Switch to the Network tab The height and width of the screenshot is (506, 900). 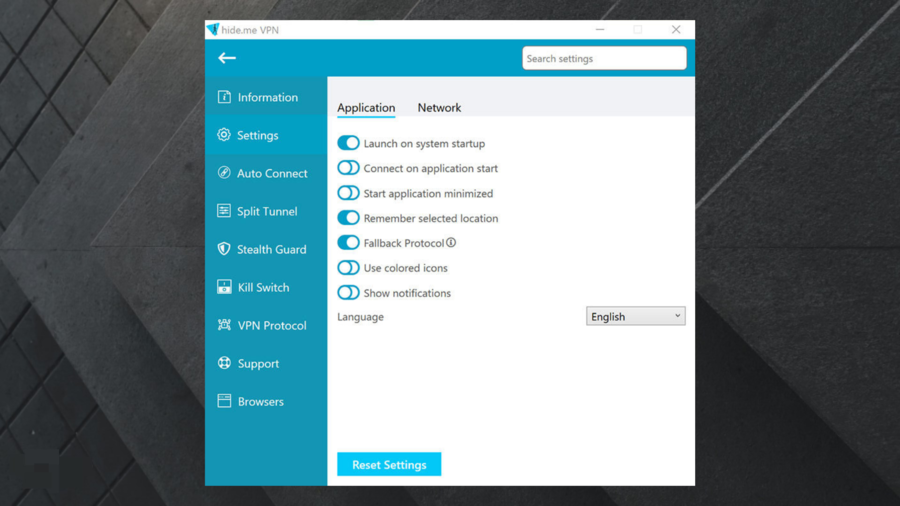[439, 108]
